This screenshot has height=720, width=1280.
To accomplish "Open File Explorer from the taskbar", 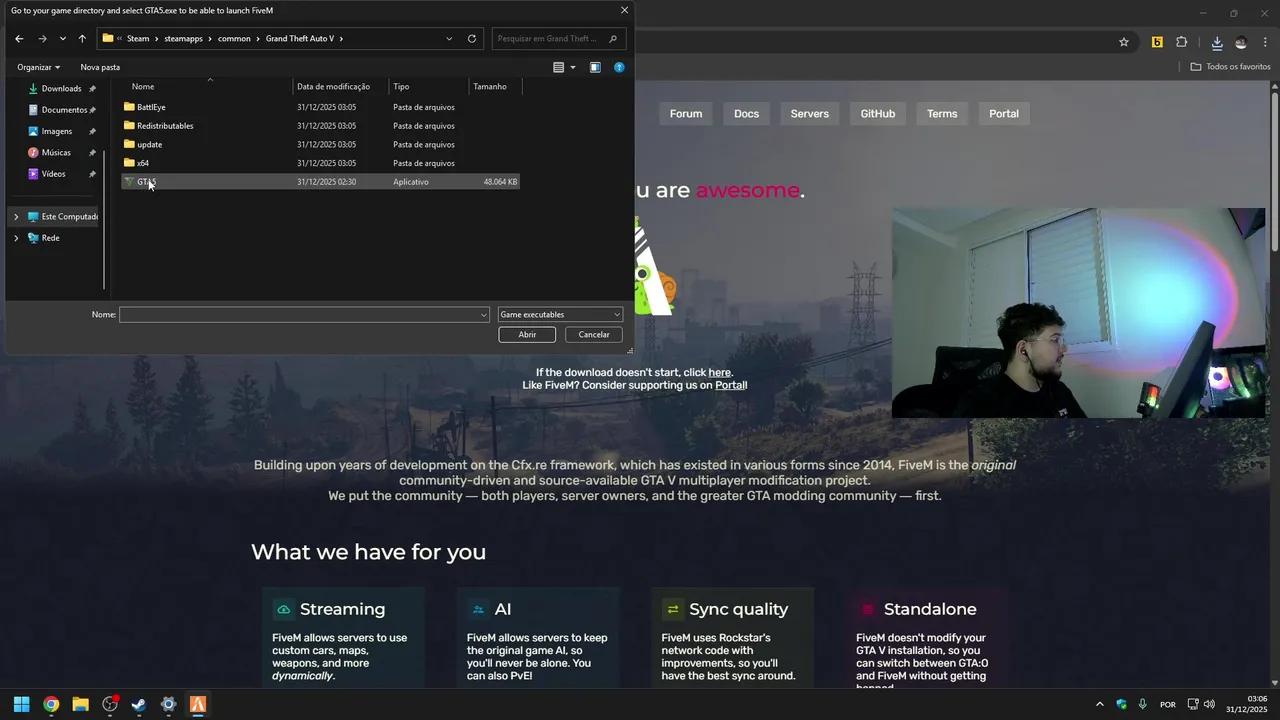I will (x=80, y=704).
